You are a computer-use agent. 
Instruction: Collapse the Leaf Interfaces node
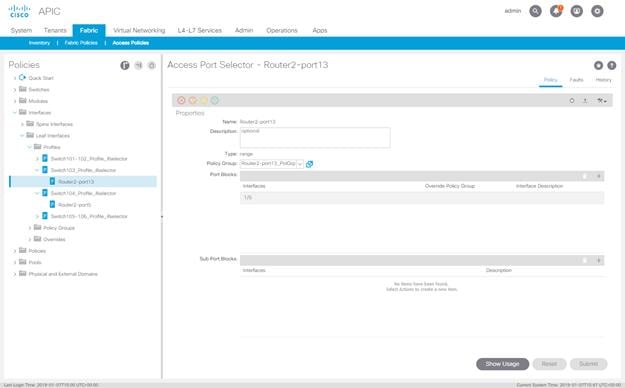22,136
